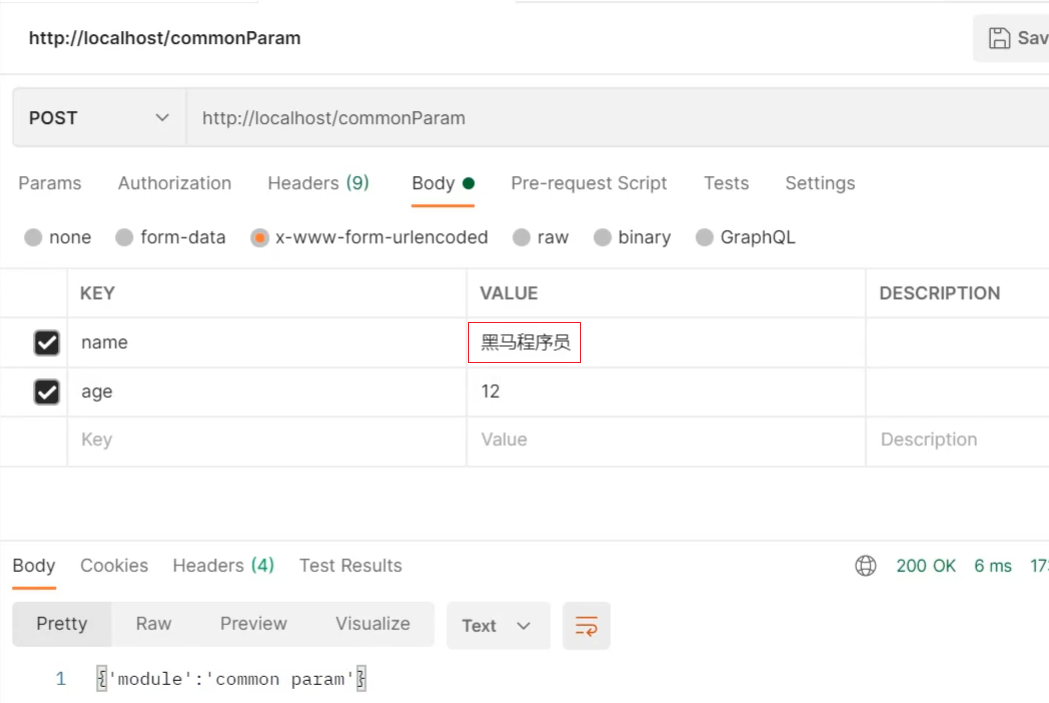Click the name key cell
1049x703 pixels.
[266, 342]
